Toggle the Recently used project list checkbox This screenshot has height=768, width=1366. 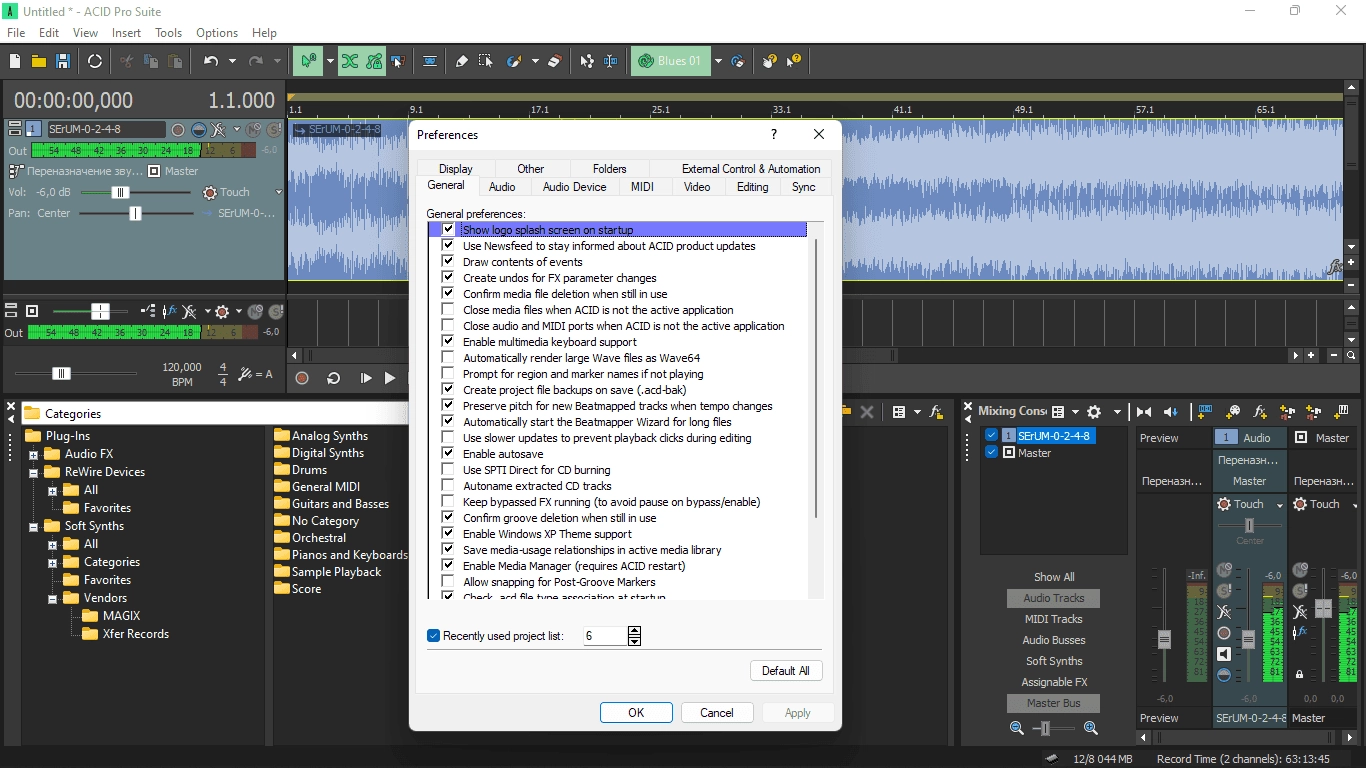pyautogui.click(x=433, y=636)
